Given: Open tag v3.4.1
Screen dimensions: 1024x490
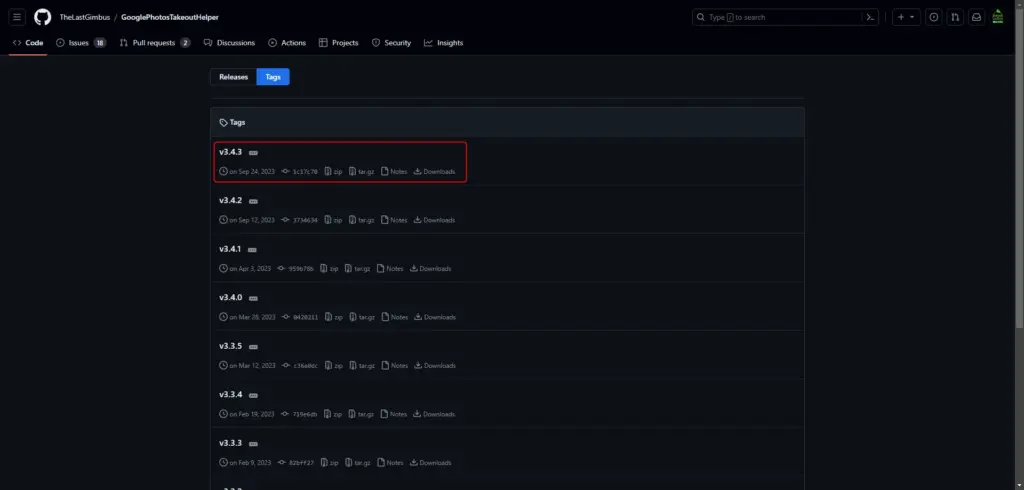Looking at the screenshot, I should tap(231, 249).
